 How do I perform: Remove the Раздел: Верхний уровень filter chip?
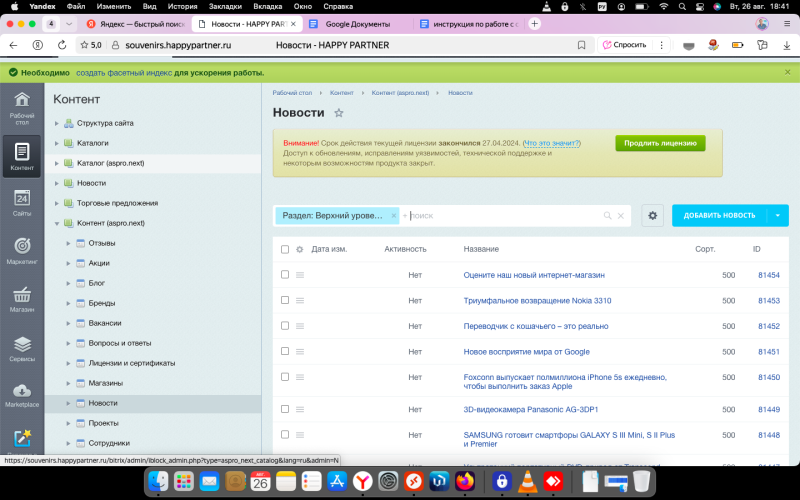click(393, 215)
